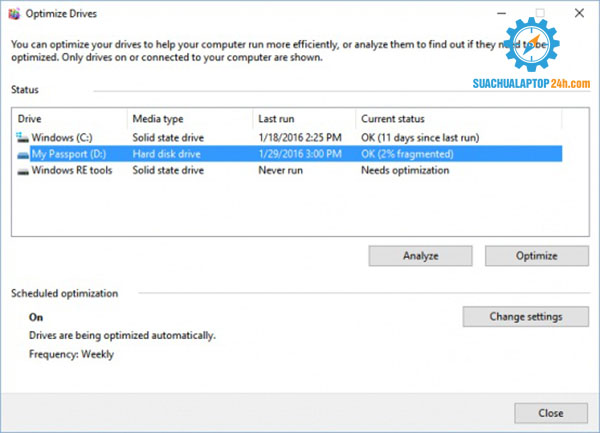This screenshot has height=433, width=600.
Task: Click the Analyze button
Action: tap(420, 256)
